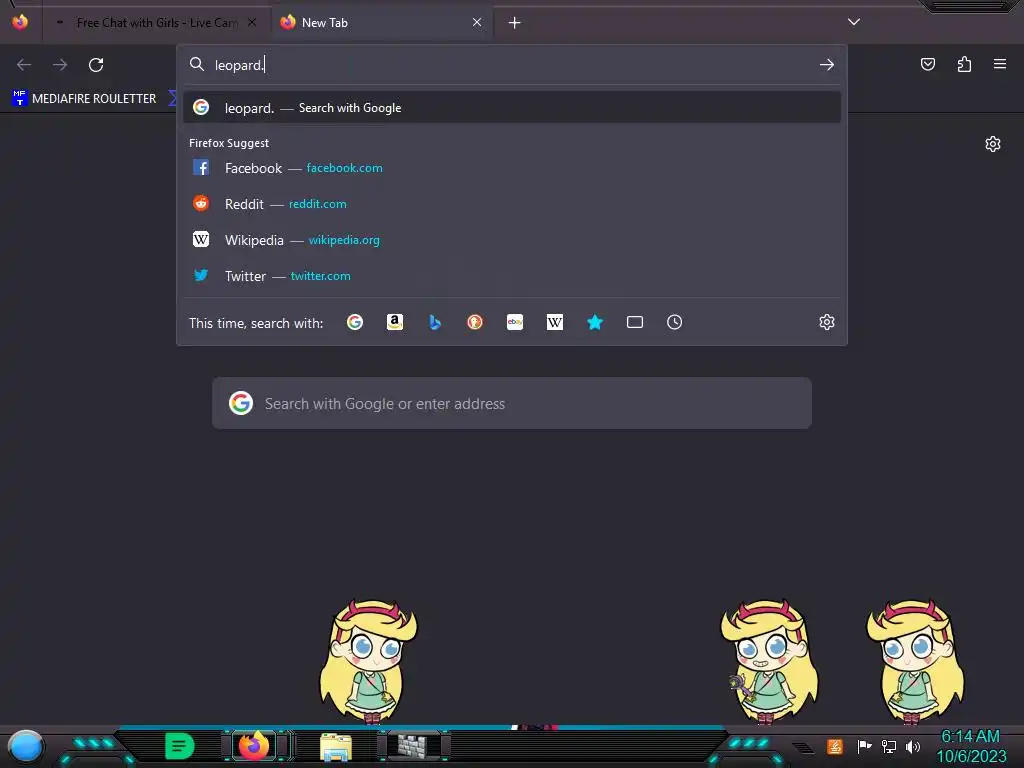
Task: Reload the current page
Action: (96, 65)
